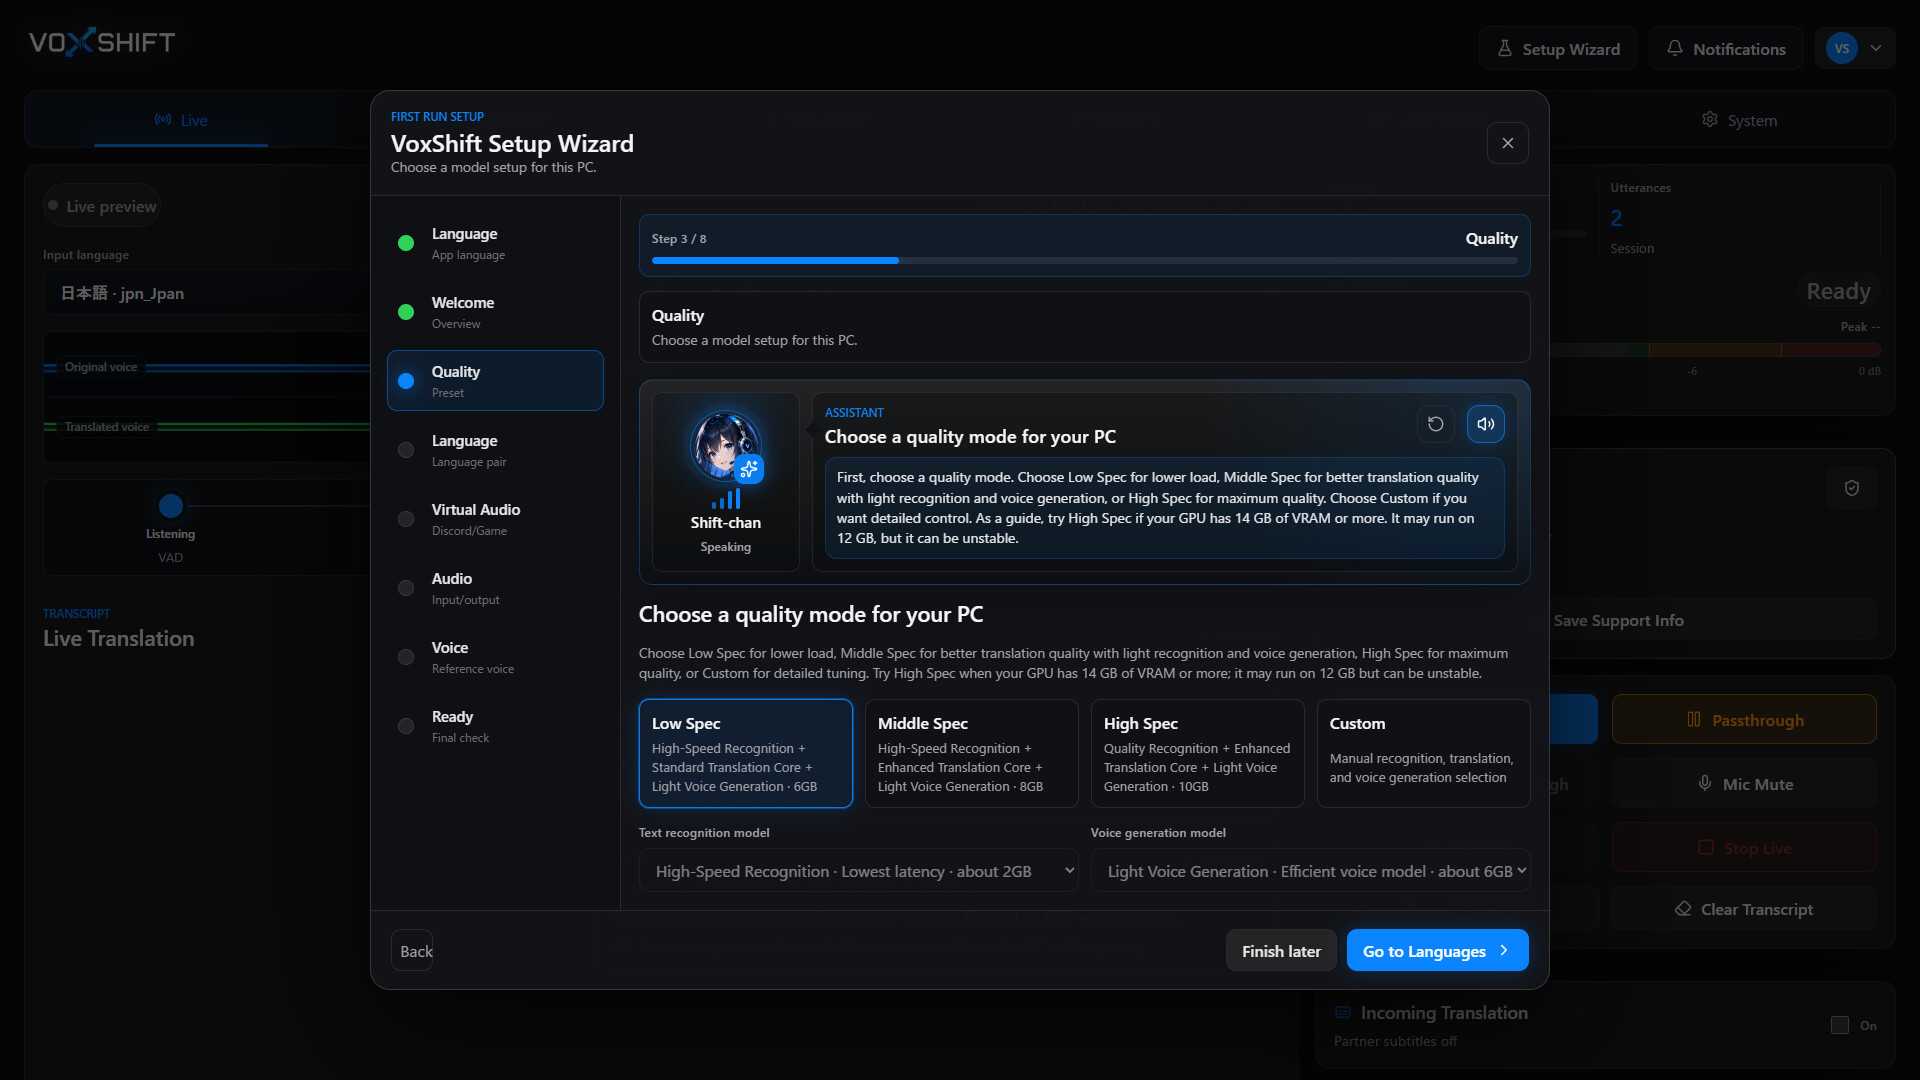The height and width of the screenshot is (1080, 1920).
Task: Click the Mic Mute microphone icon
Action: click(x=1704, y=783)
